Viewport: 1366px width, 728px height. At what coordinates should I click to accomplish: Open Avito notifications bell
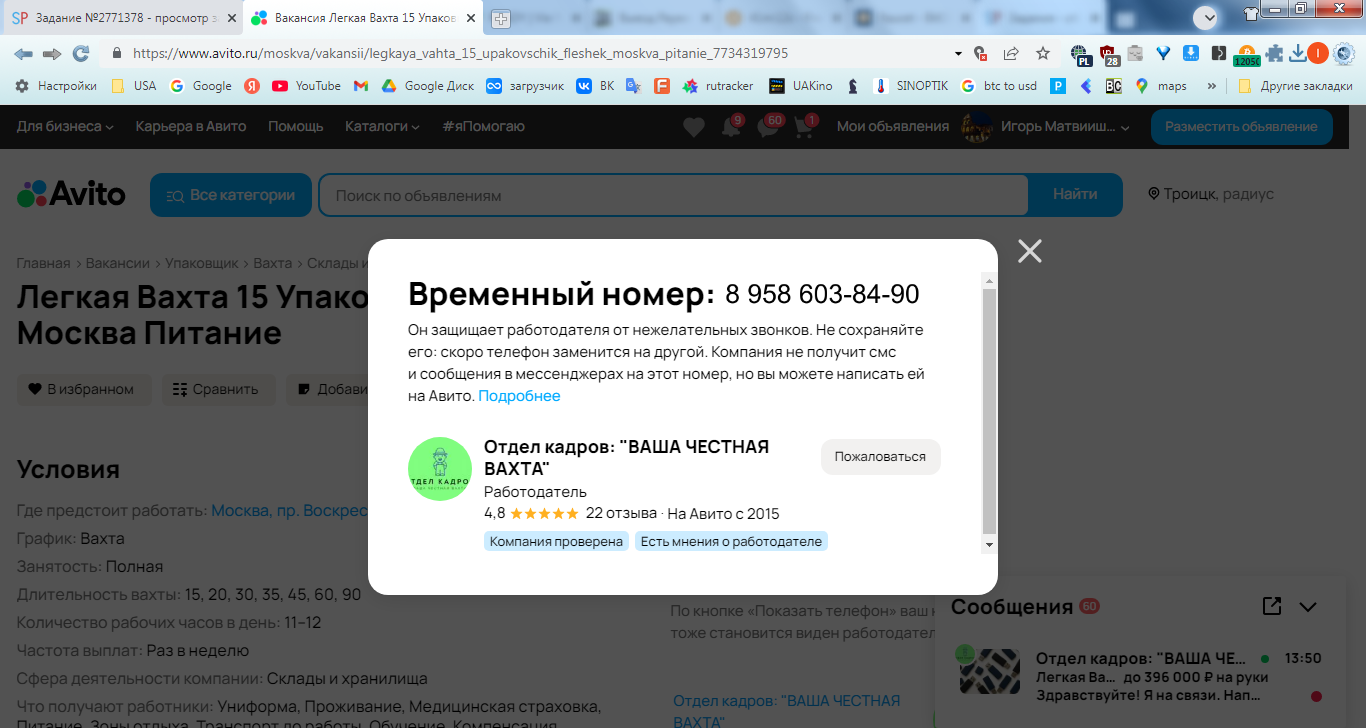tap(731, 127)
